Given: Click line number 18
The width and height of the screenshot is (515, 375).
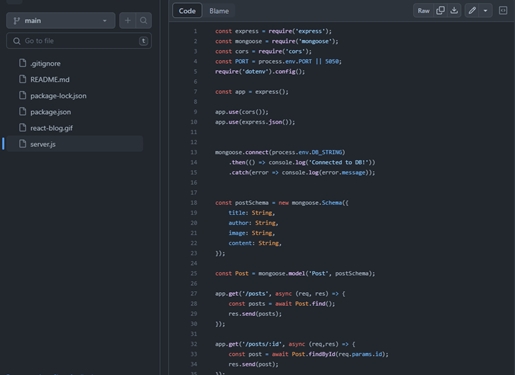Looking at the screenshot, I should tap(194, 203).
